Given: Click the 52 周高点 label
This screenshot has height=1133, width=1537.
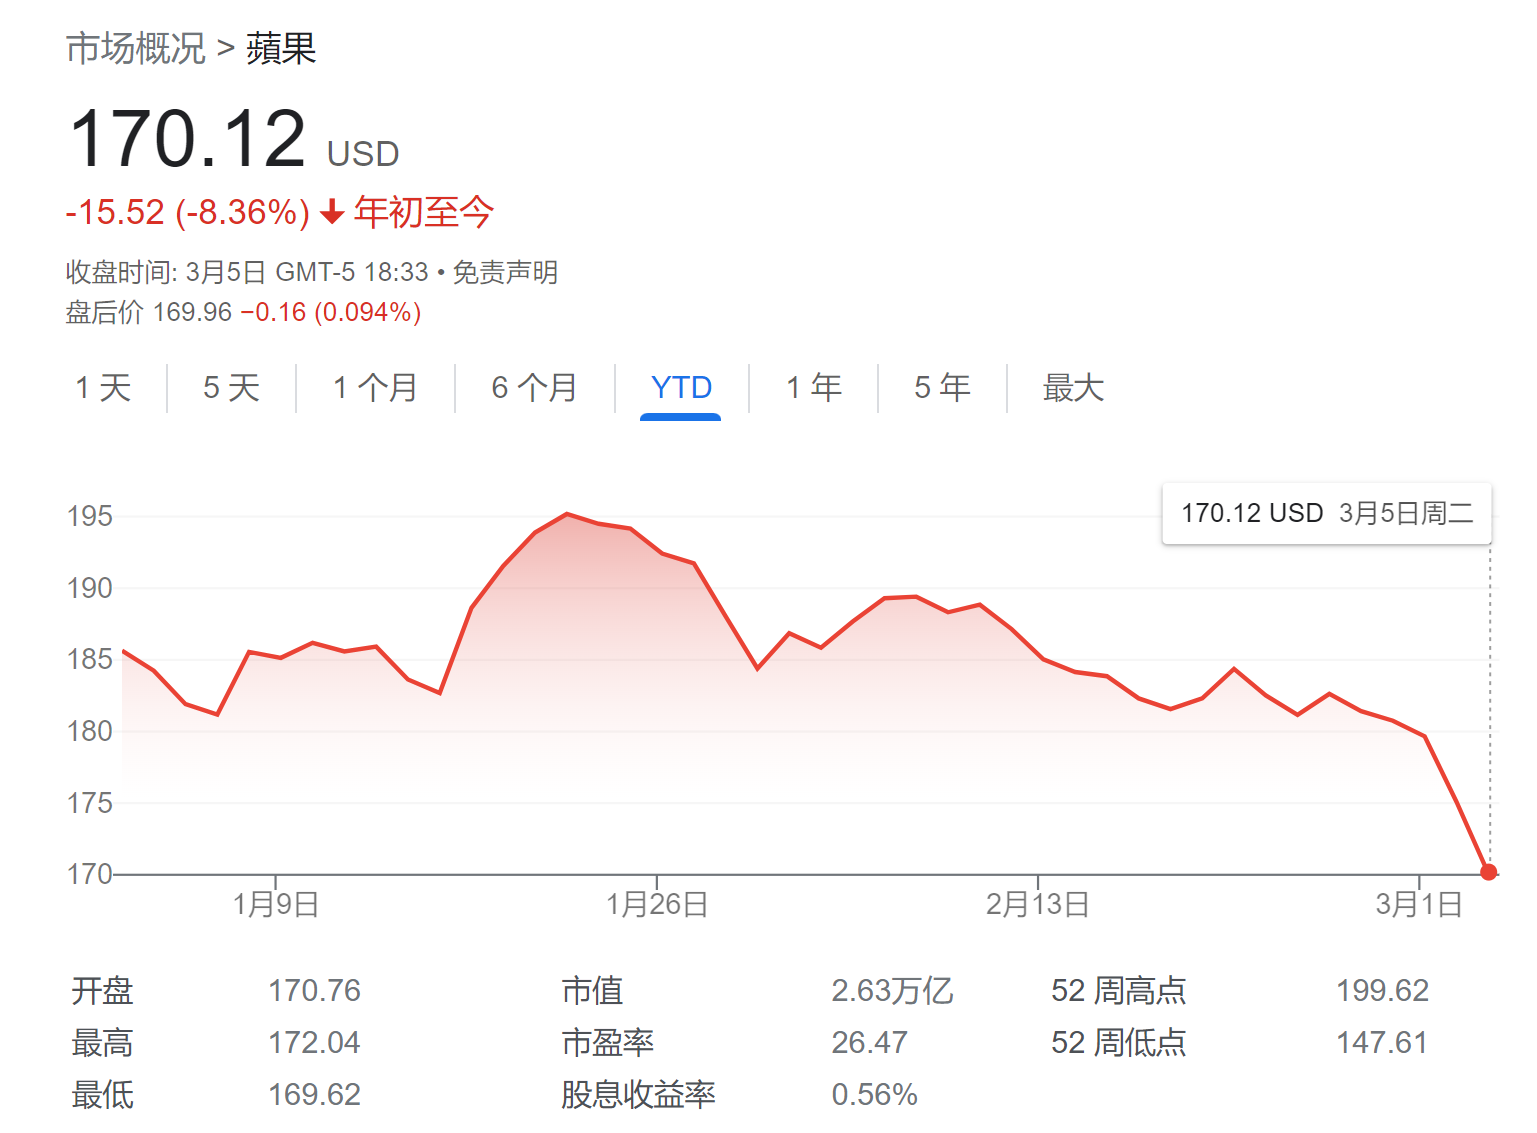Looking at the screenshot, I should click(1118, 991).
